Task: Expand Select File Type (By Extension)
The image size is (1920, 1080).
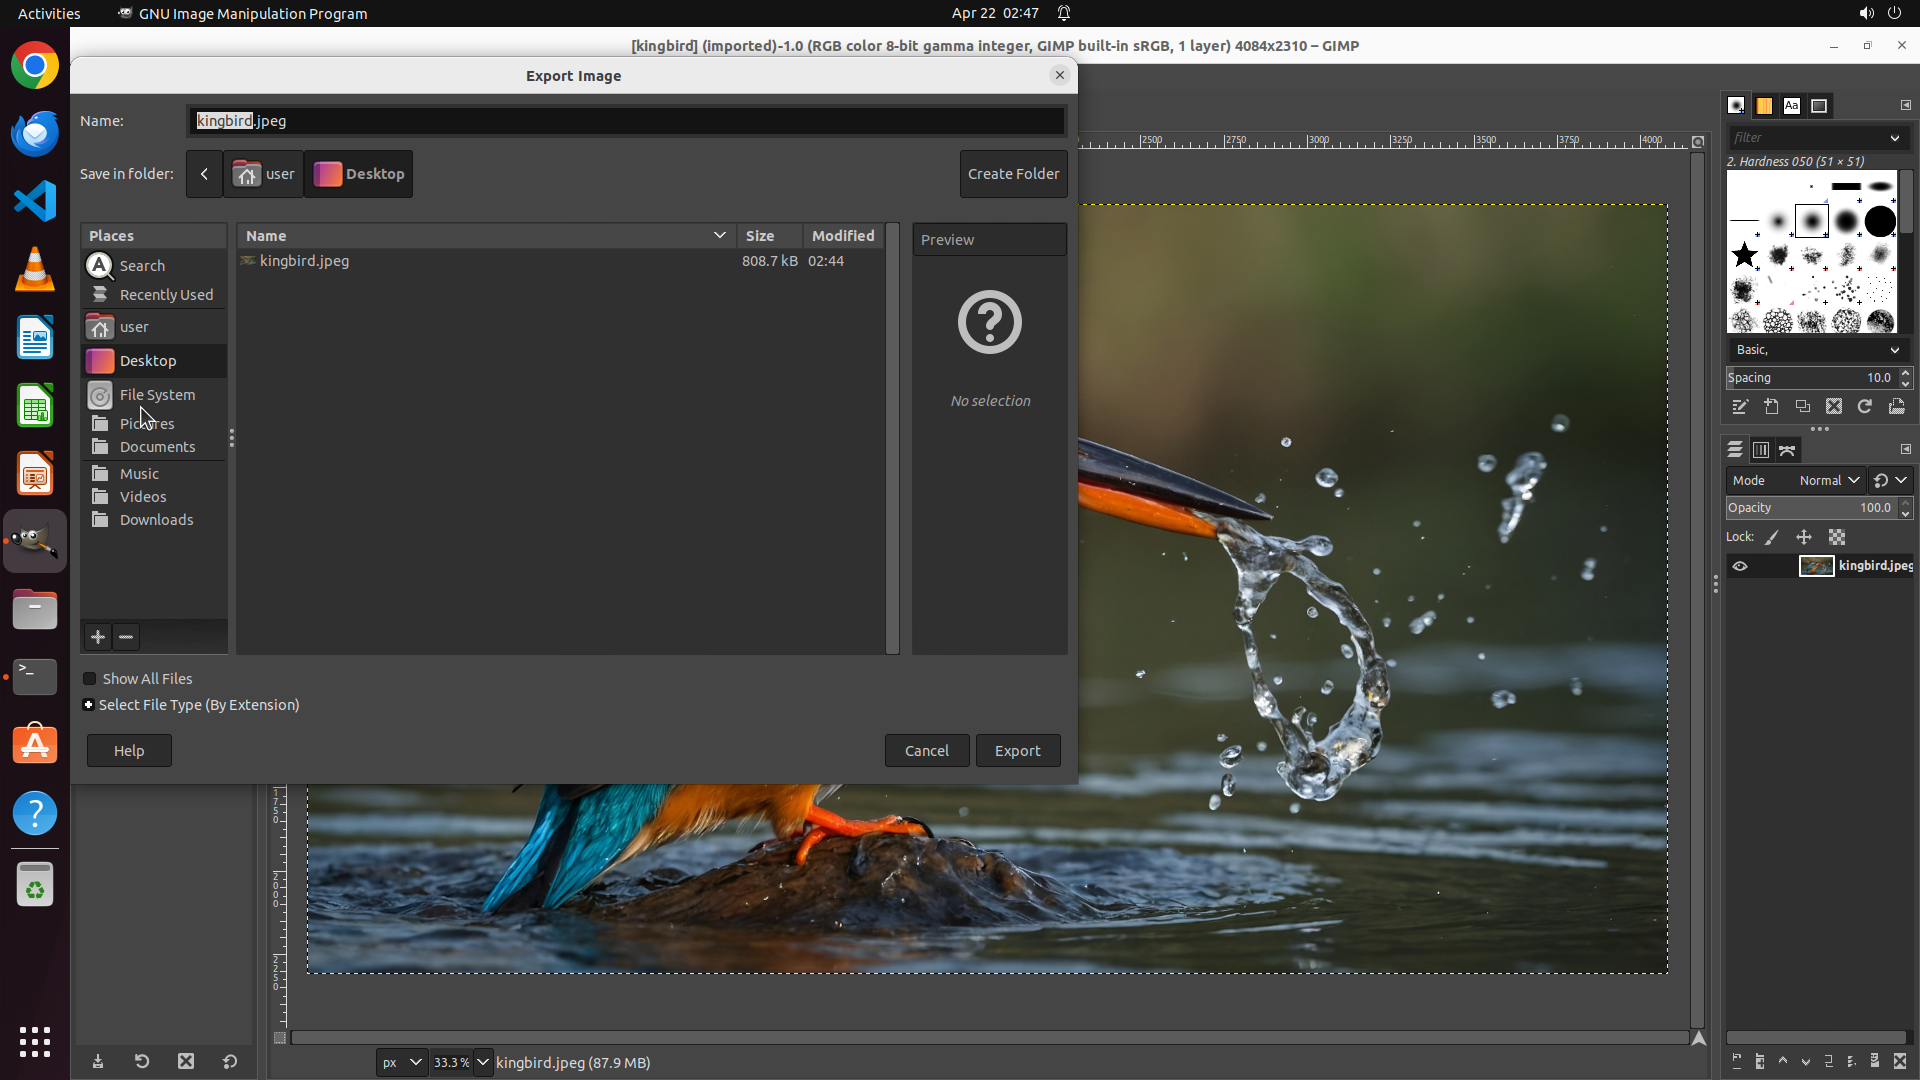Action: click(89, 705)
